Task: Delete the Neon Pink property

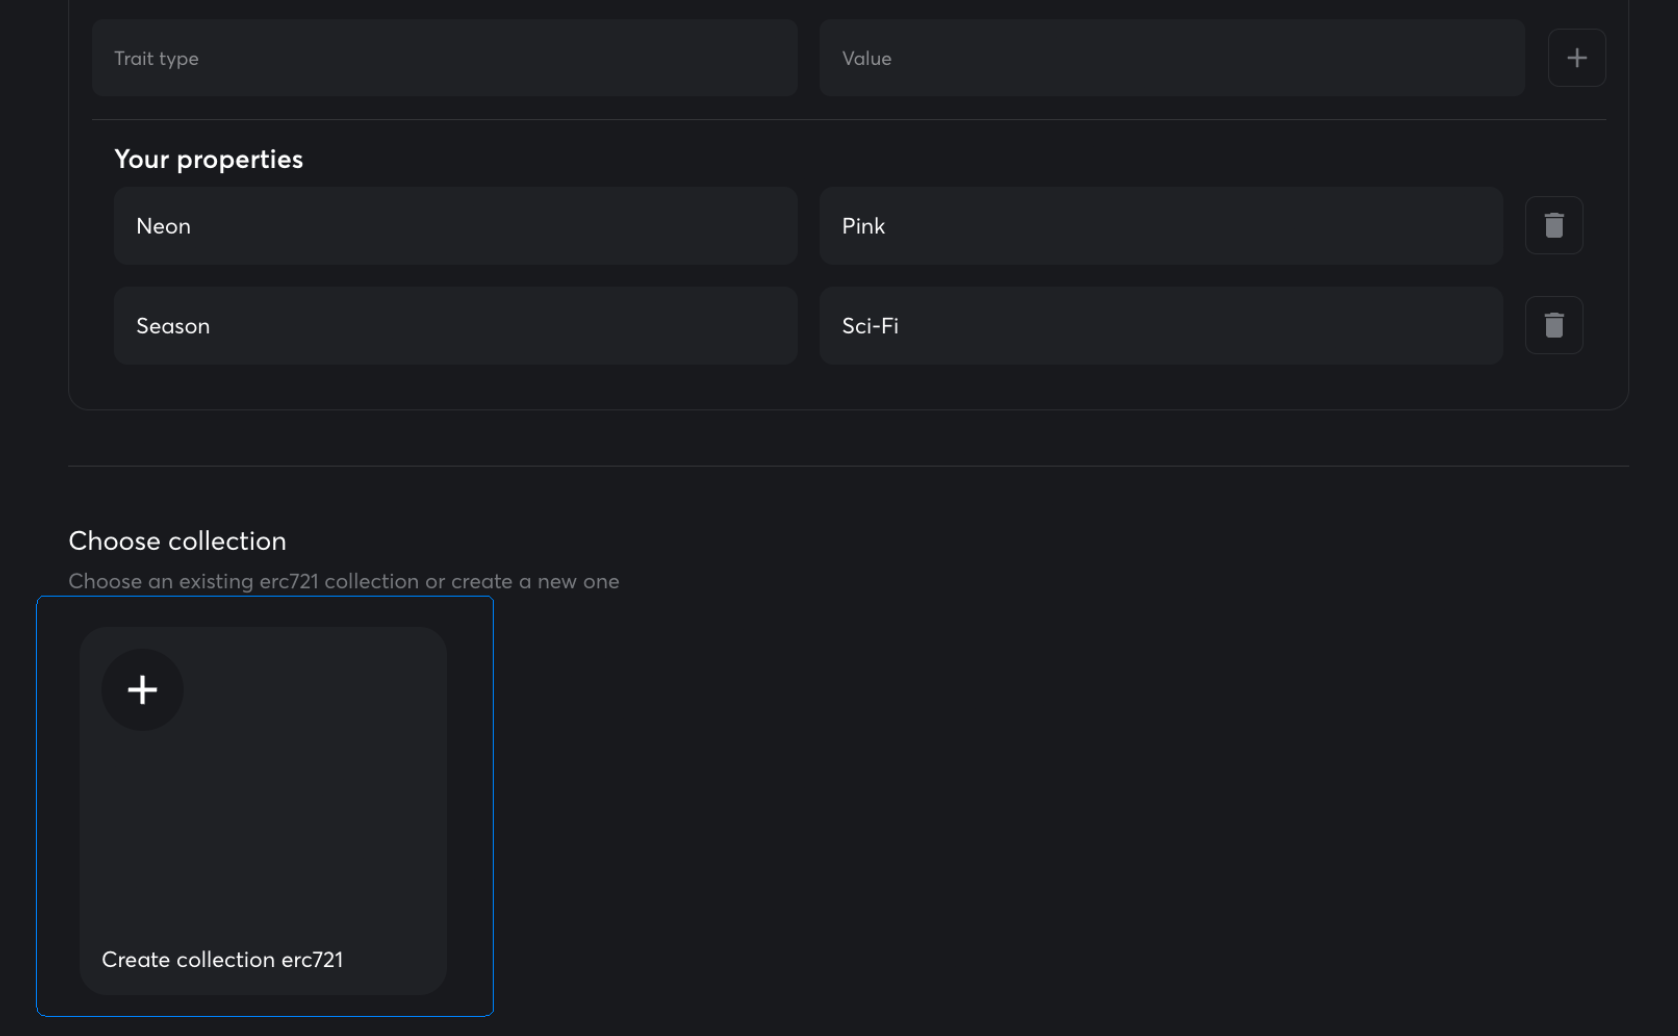Action: click(1553, 226)
